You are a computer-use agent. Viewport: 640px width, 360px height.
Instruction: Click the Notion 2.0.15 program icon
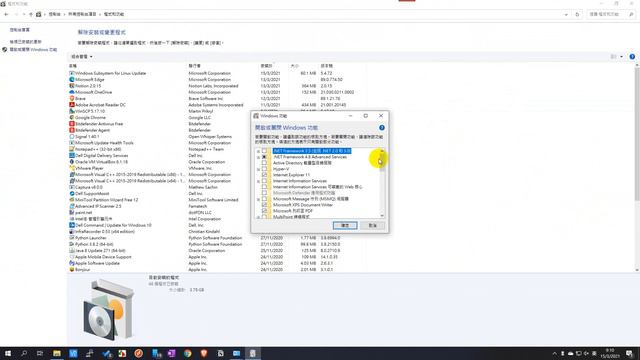[x=72, y=86]
